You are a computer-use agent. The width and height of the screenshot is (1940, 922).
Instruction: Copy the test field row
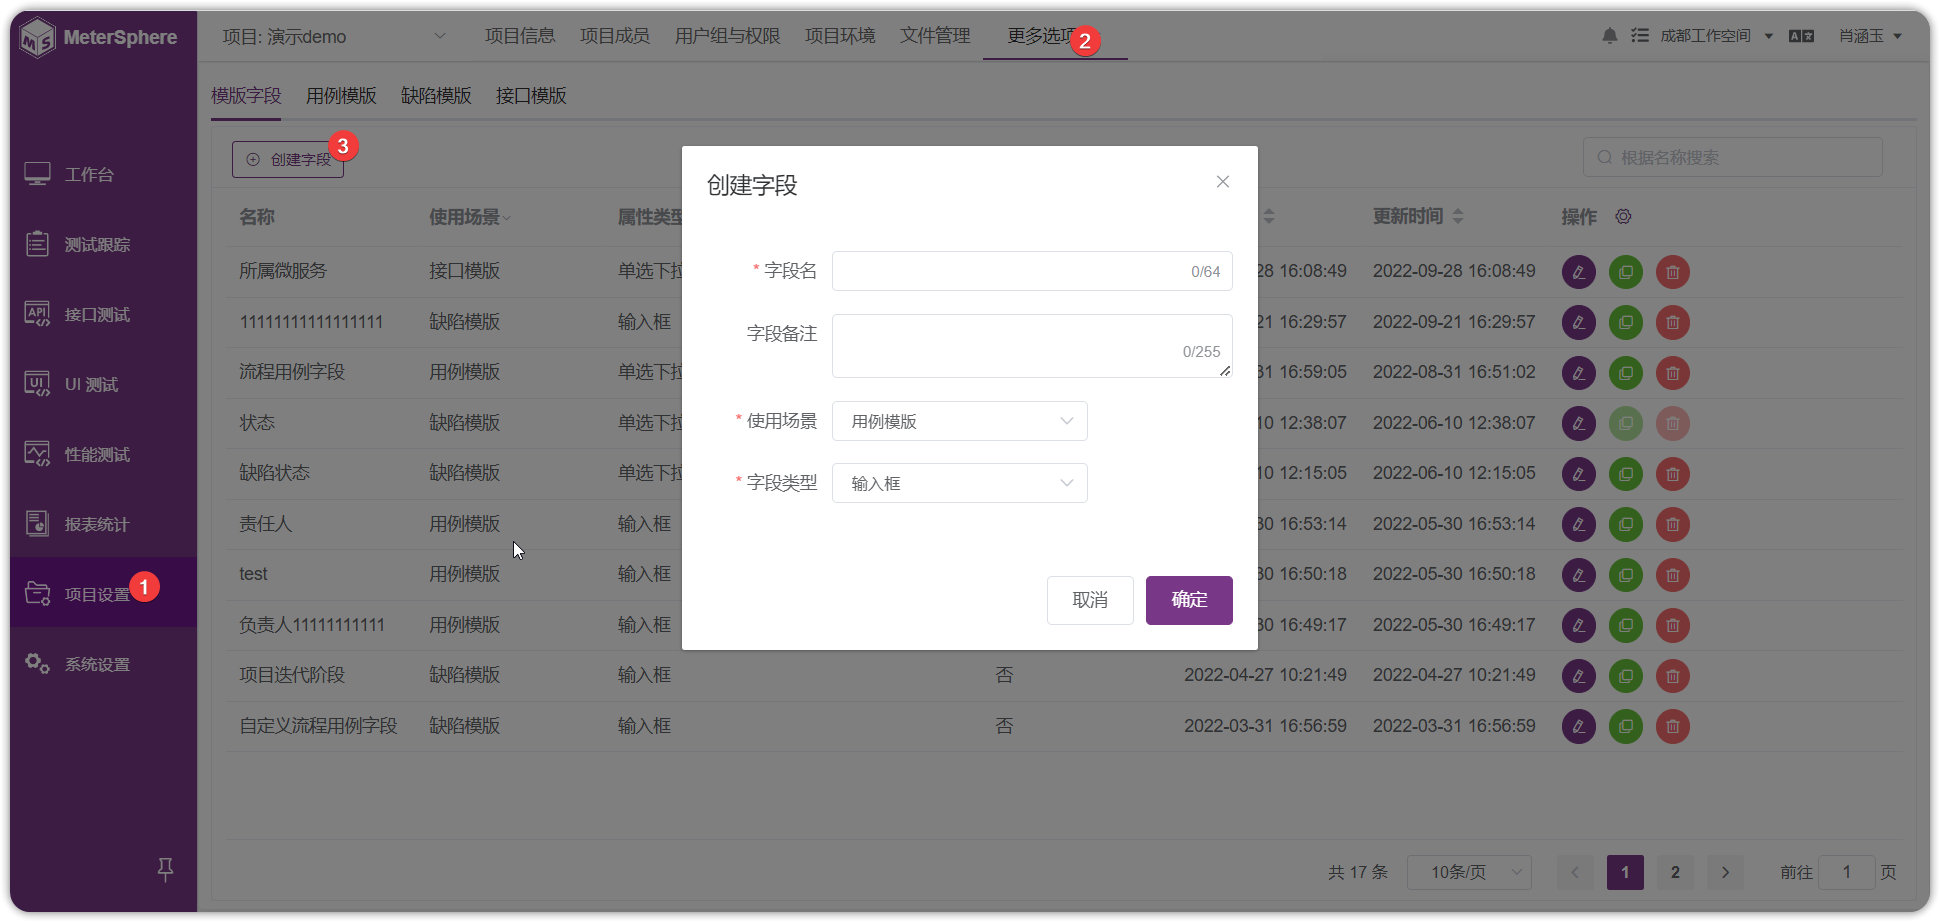(1626, 574)
